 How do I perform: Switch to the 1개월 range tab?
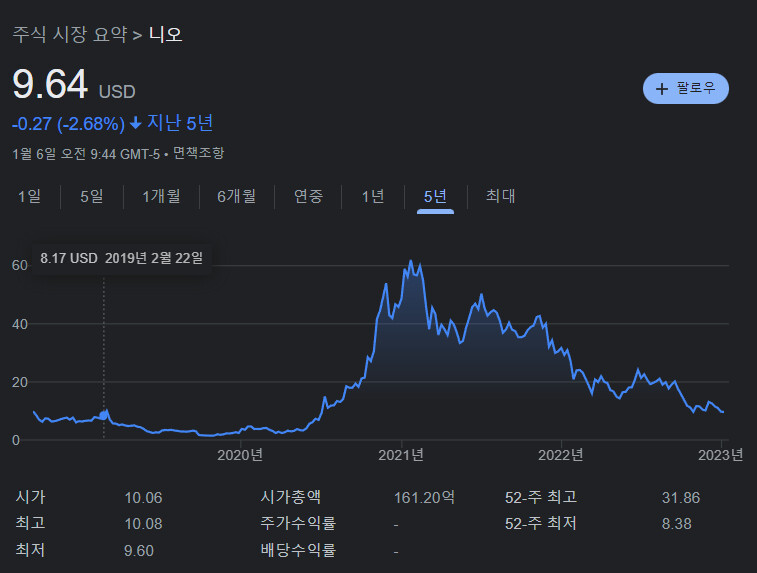161,196
